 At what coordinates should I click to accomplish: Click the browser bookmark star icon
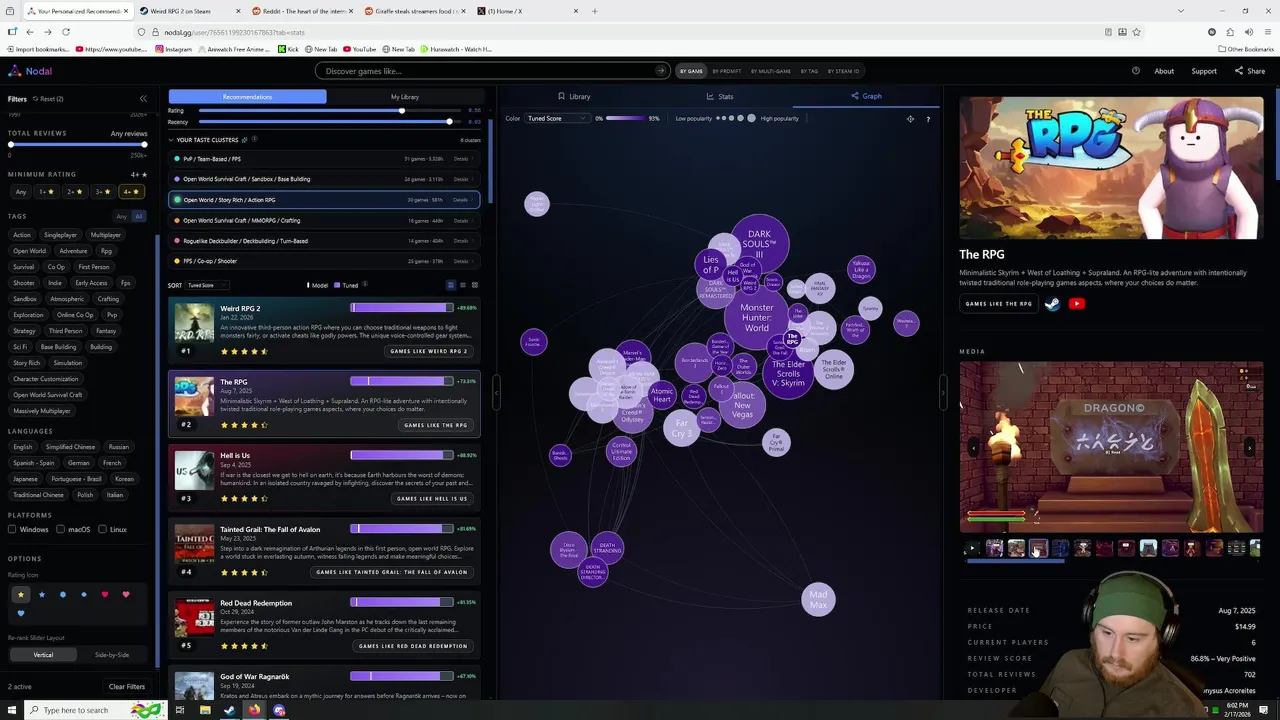1136,32
